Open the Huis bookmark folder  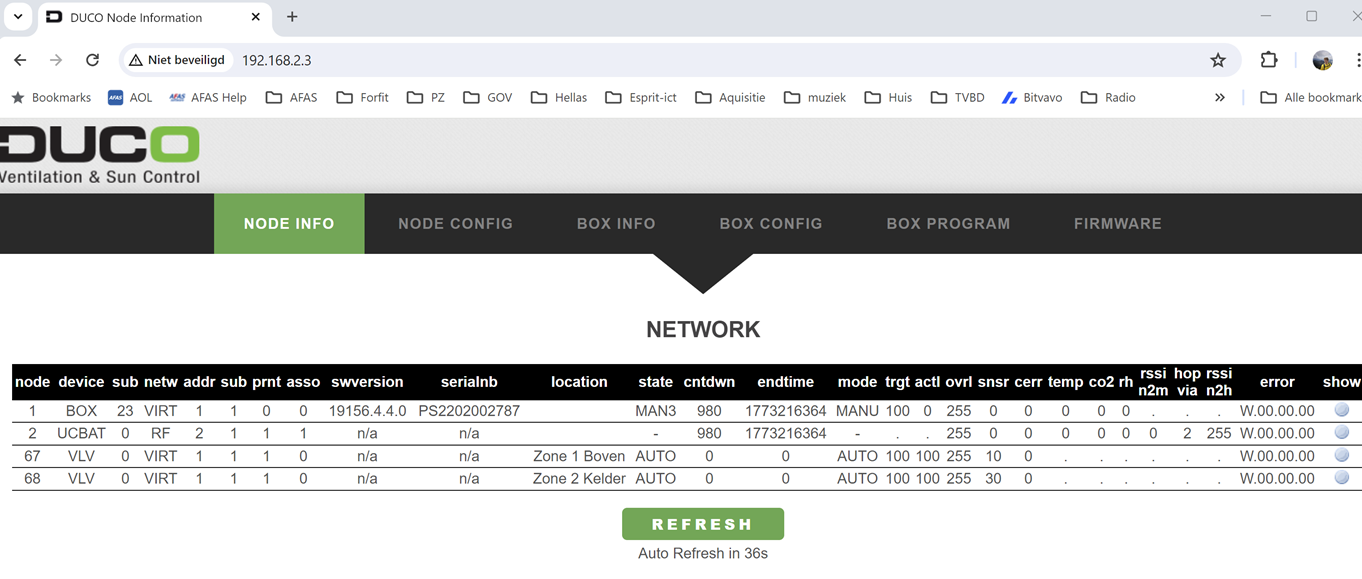(888, 97)
